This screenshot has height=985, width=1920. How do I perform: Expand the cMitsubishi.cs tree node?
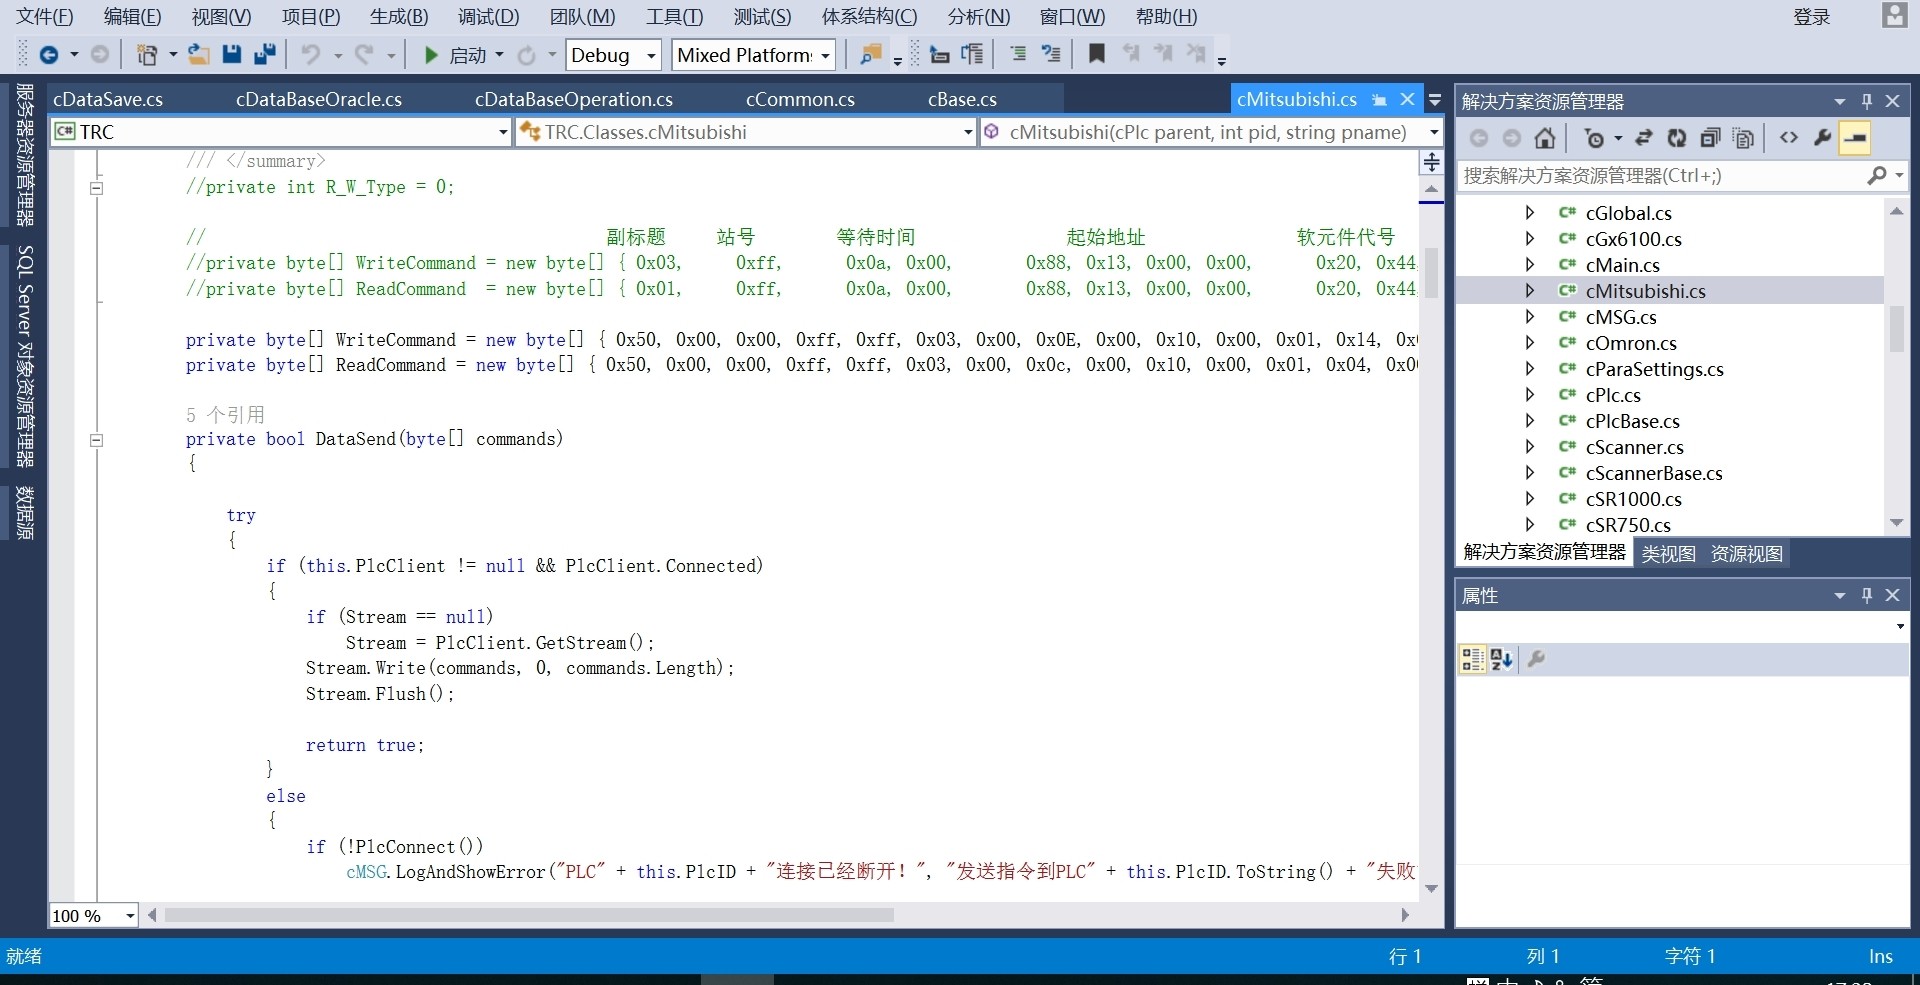pos(1529,290)
